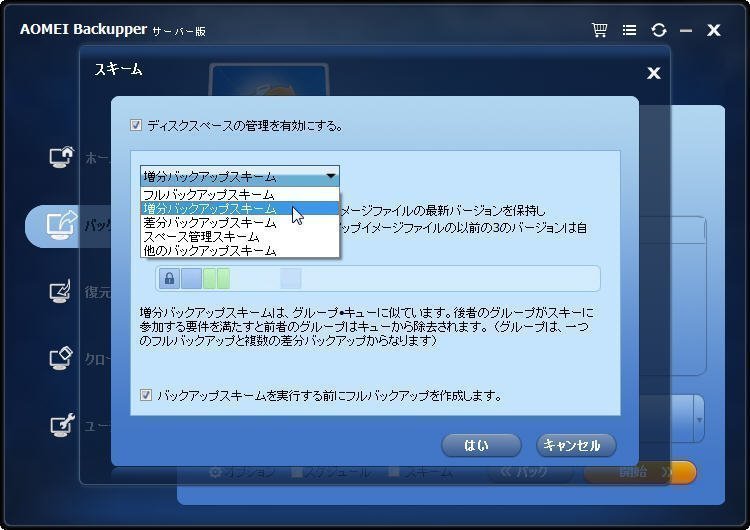Toggle ディスクスペースの管理を有効にする checkbox
The width and height of the screenshot is (750, 530).
point(136,125)
